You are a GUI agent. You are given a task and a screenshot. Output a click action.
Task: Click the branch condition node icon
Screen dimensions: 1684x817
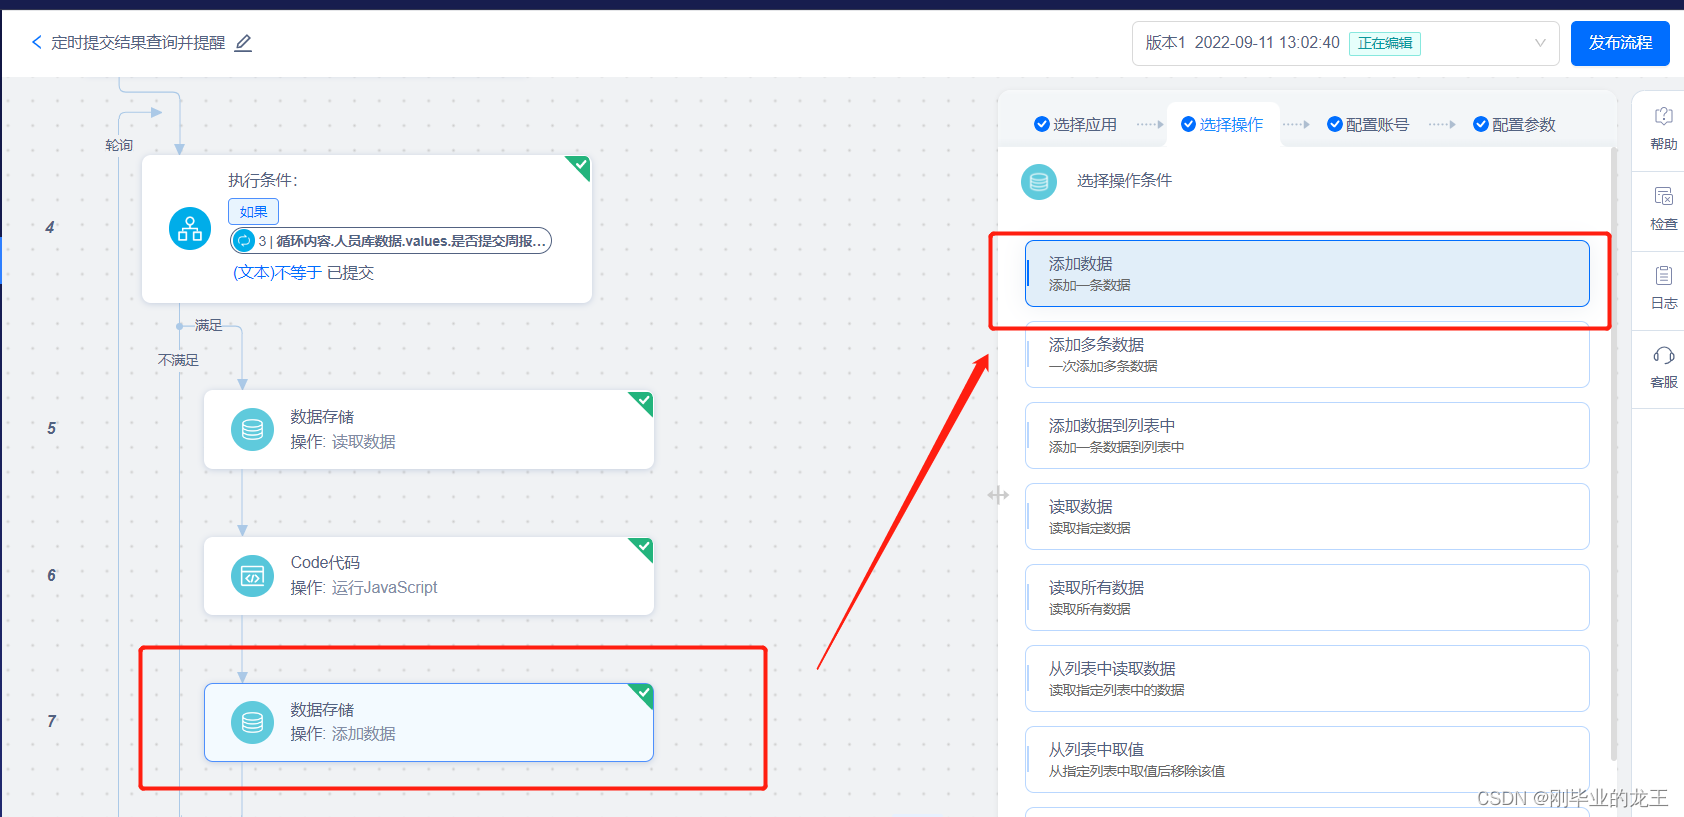pos(190,229)
